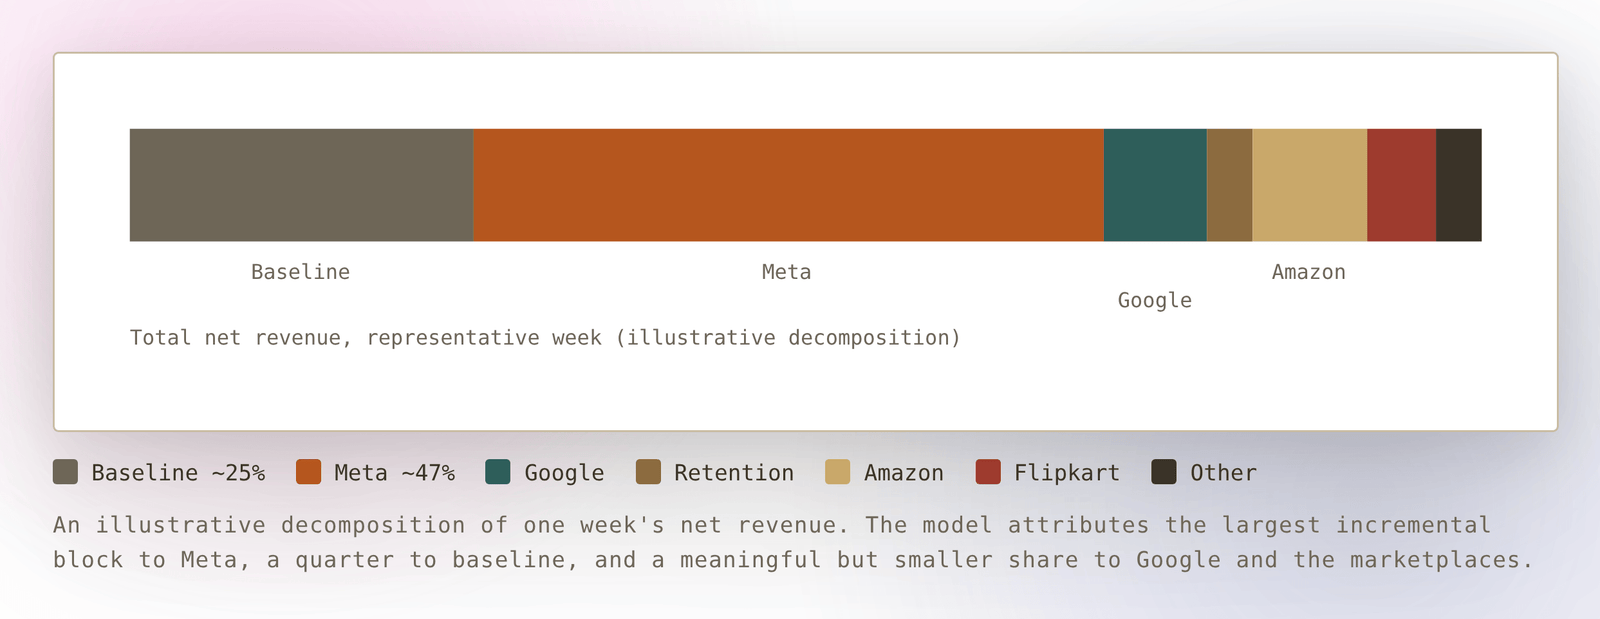Click the Retention brown legend swatch
The image size is (1600, 619).
tap(648, 472)
